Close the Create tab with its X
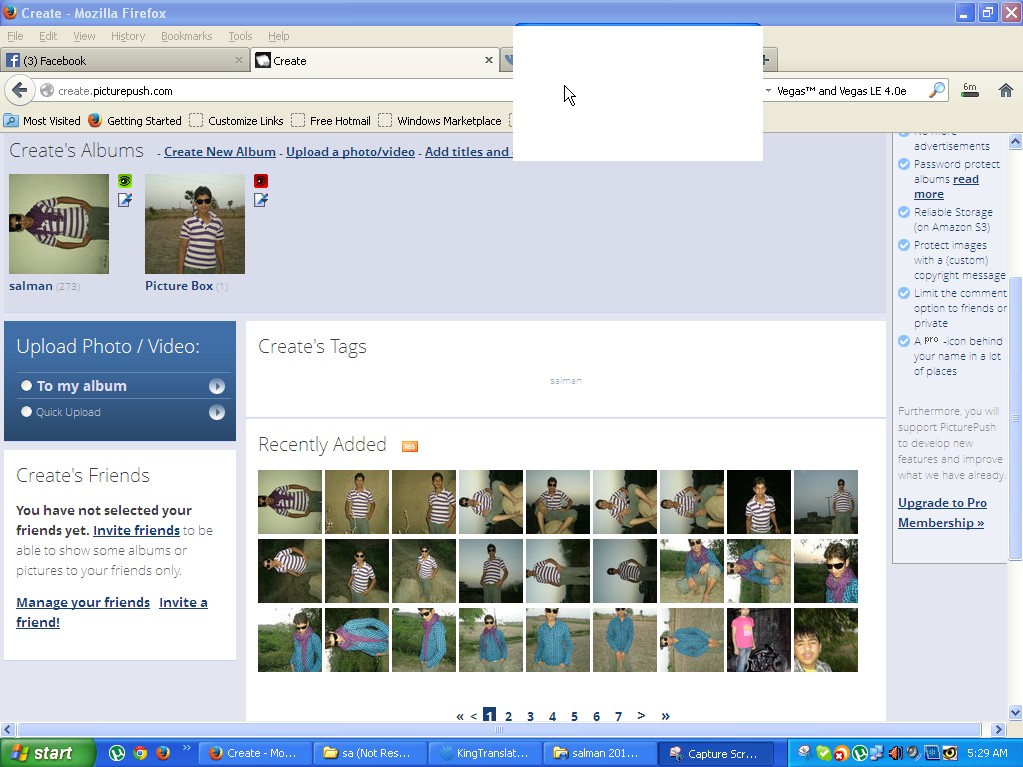 pyautogui.click(x=489, y=60)
